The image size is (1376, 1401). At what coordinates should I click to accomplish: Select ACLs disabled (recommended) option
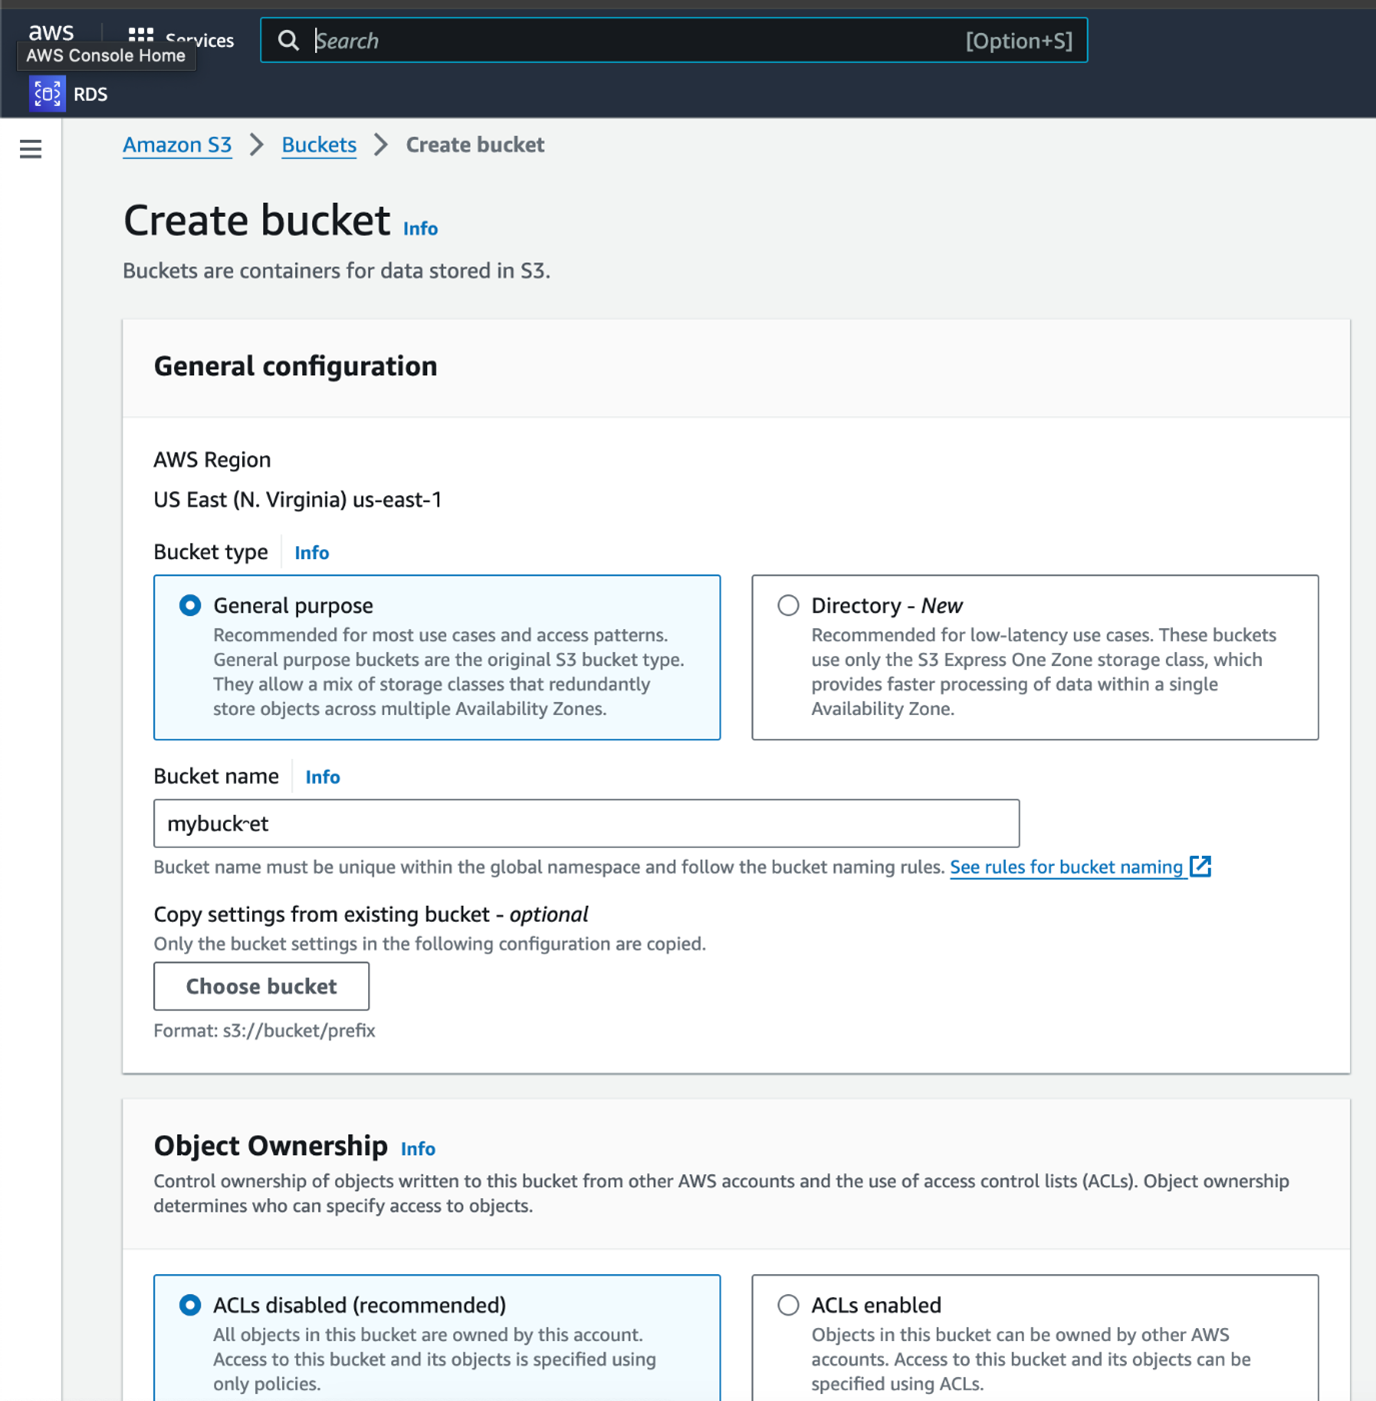pos(190,1305)
